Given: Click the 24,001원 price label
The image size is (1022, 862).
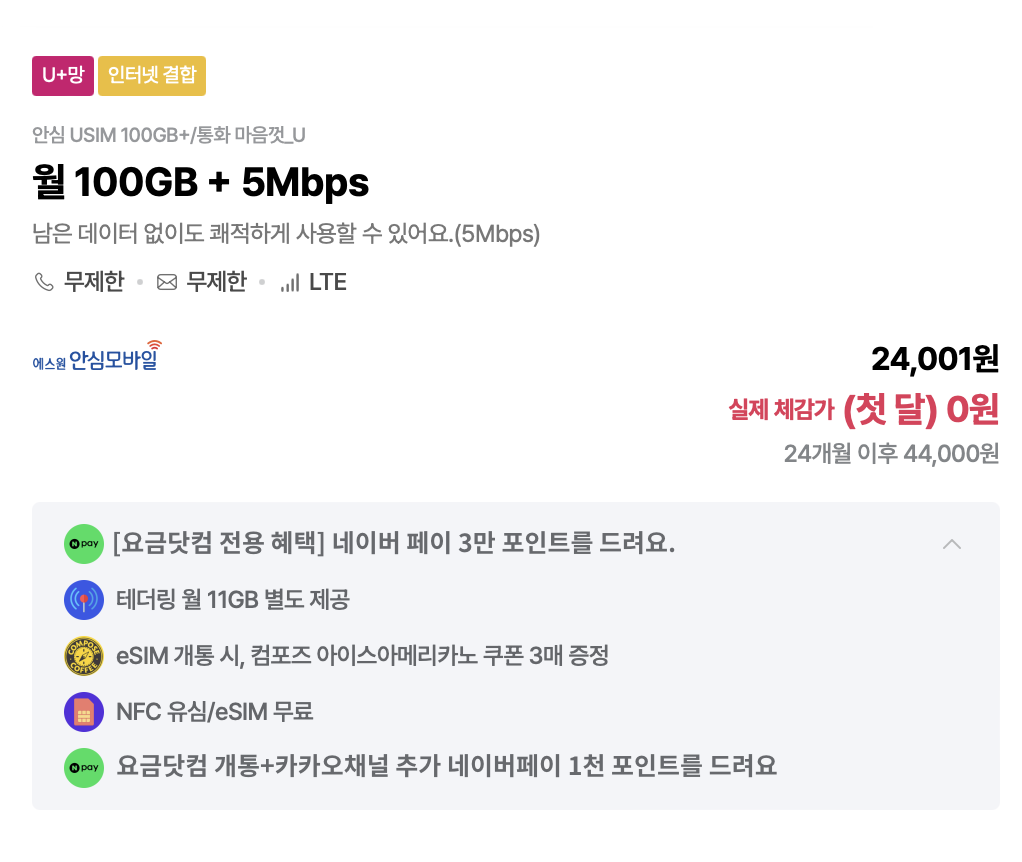Looking at the screenshot, I should tap(935, 360).
